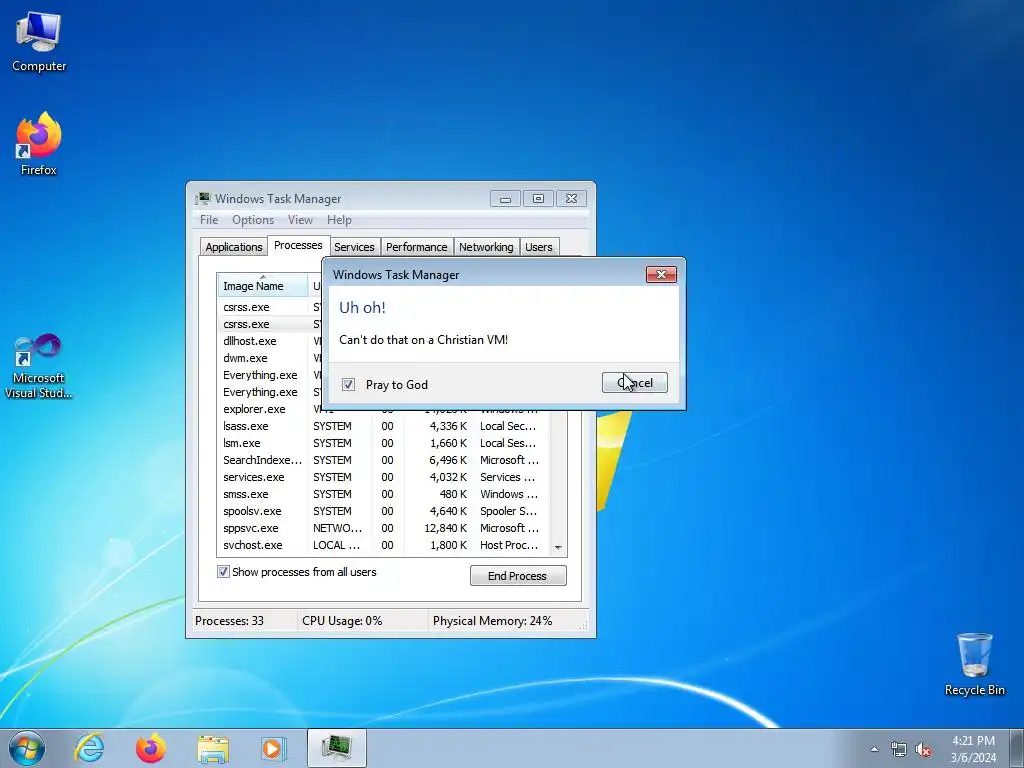Select the dllhost.exe process
The image size is (1024, 768).
tap(249, 341)
